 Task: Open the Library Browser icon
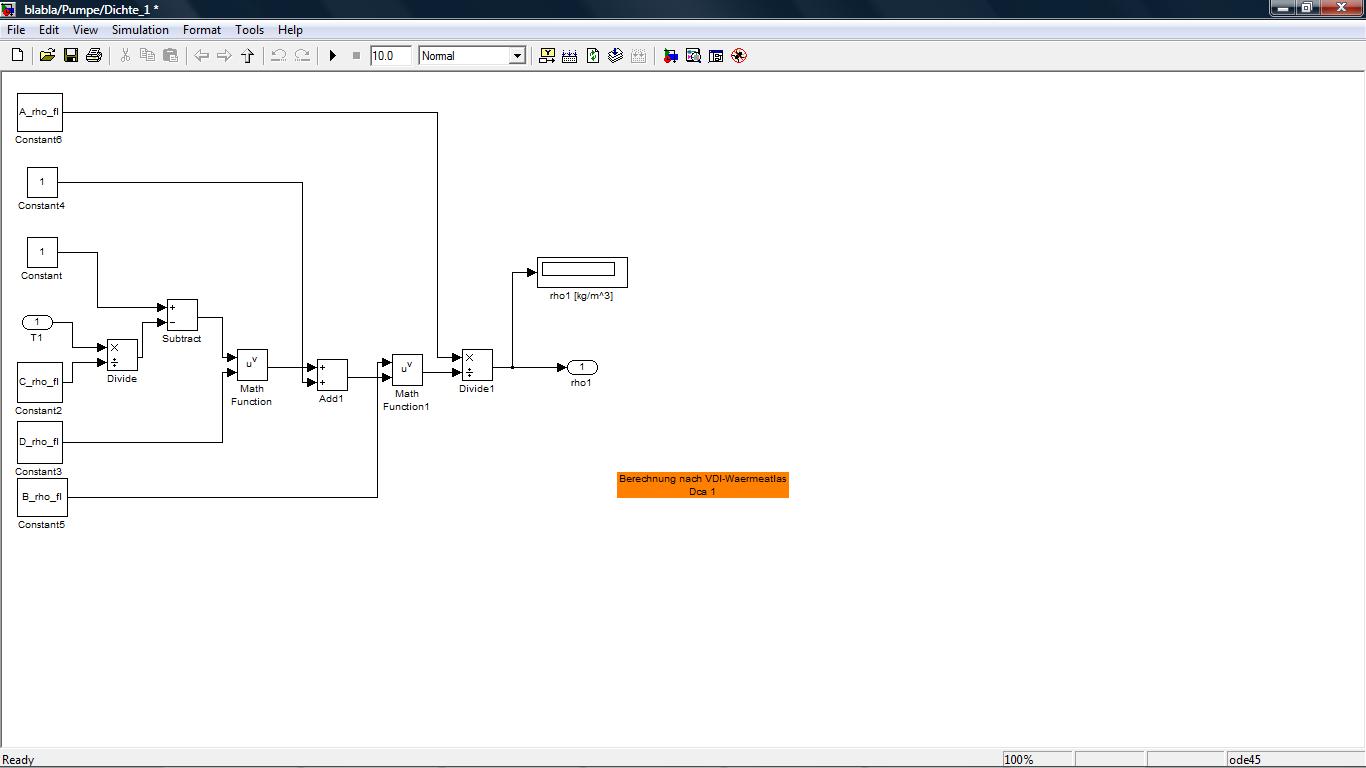click(x=670, y=56)
